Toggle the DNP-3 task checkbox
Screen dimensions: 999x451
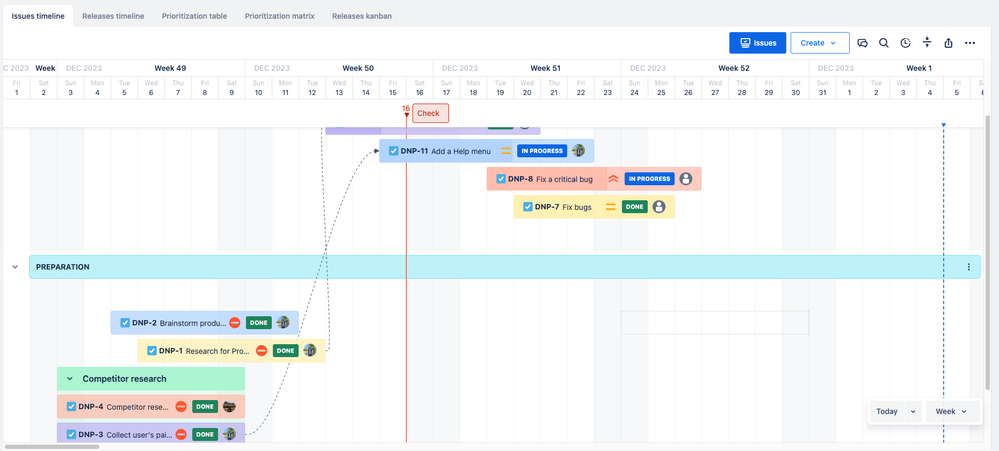[x=71, y=434]
